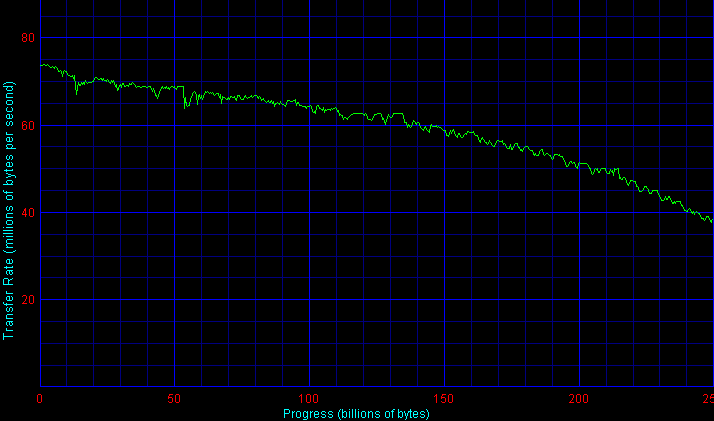Click the Y-axis label 40

[28, 213]
